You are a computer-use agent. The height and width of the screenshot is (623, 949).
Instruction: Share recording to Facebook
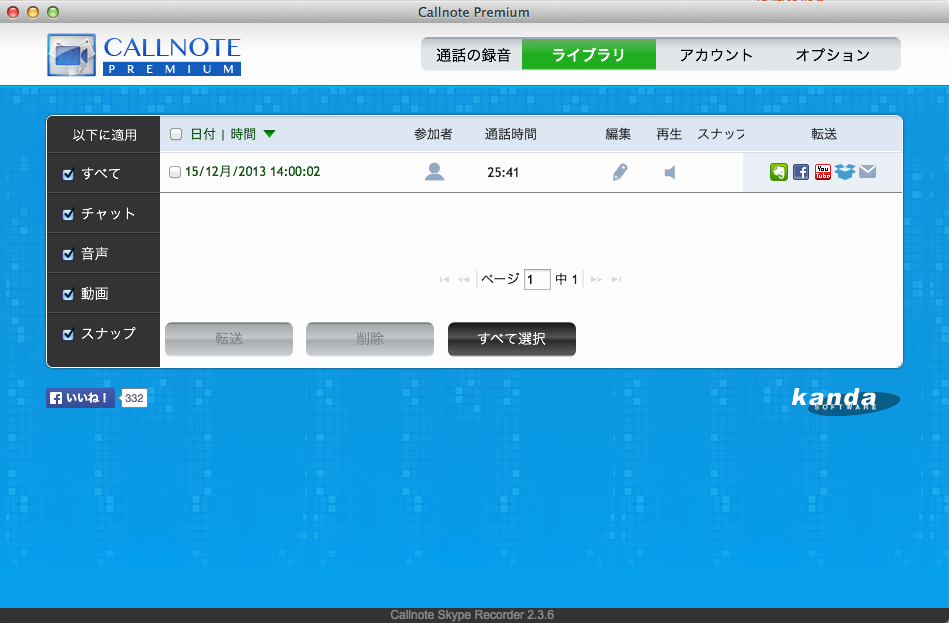(801, 172)
